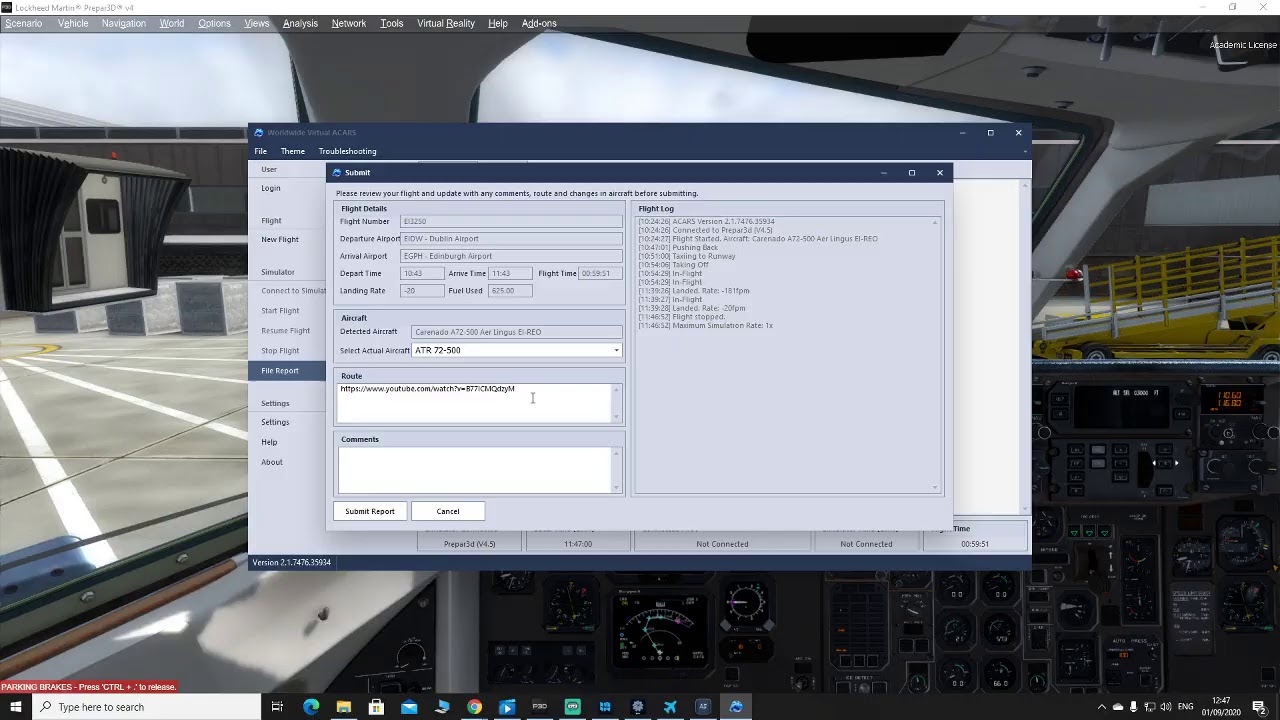The height and width of the screenshot is (720, 1280).
Task: Click the Worldwide Virtual ACARS window icon
Action: 259,133
